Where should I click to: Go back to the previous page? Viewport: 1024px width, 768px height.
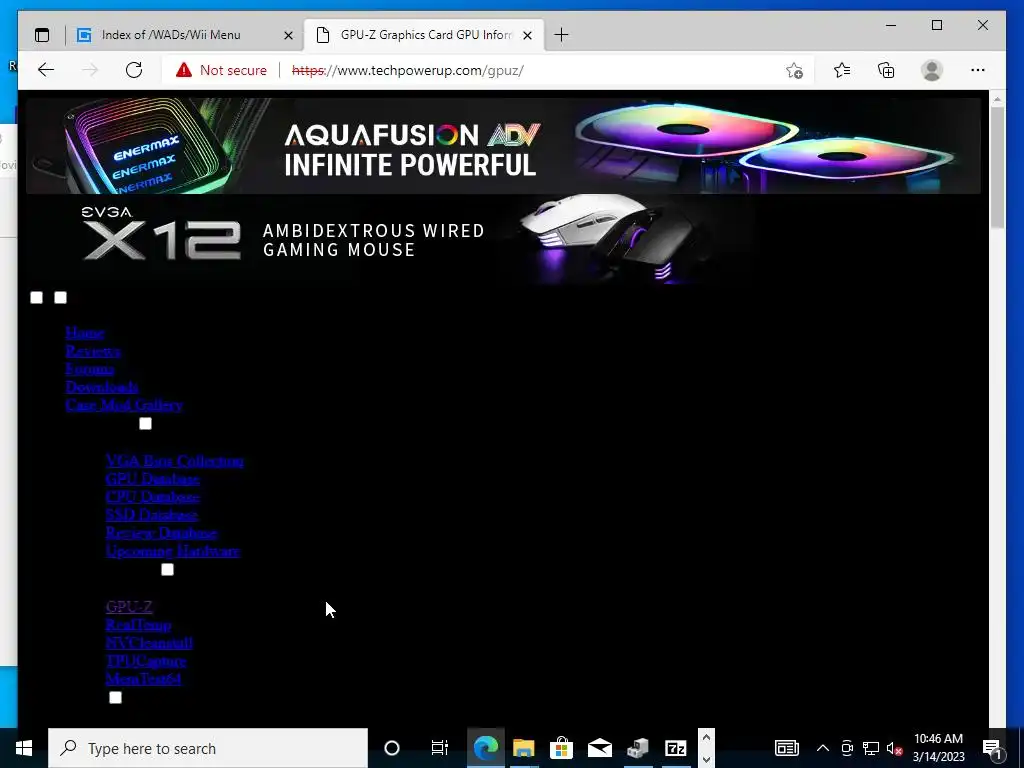[x=46, y=70]
